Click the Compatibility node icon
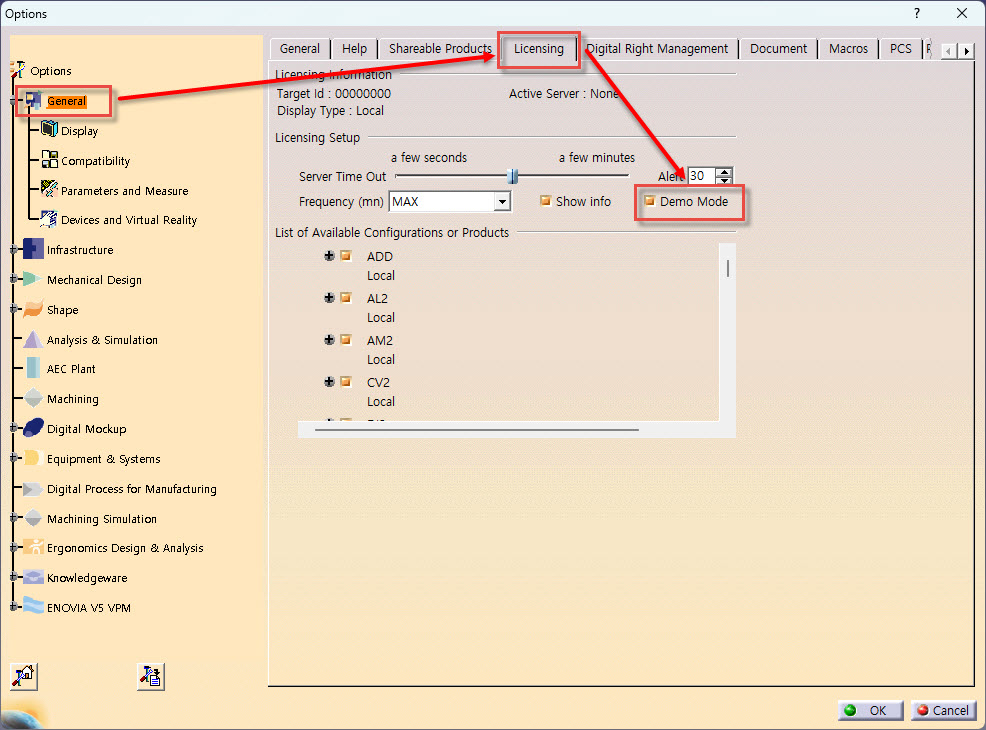 50,159
